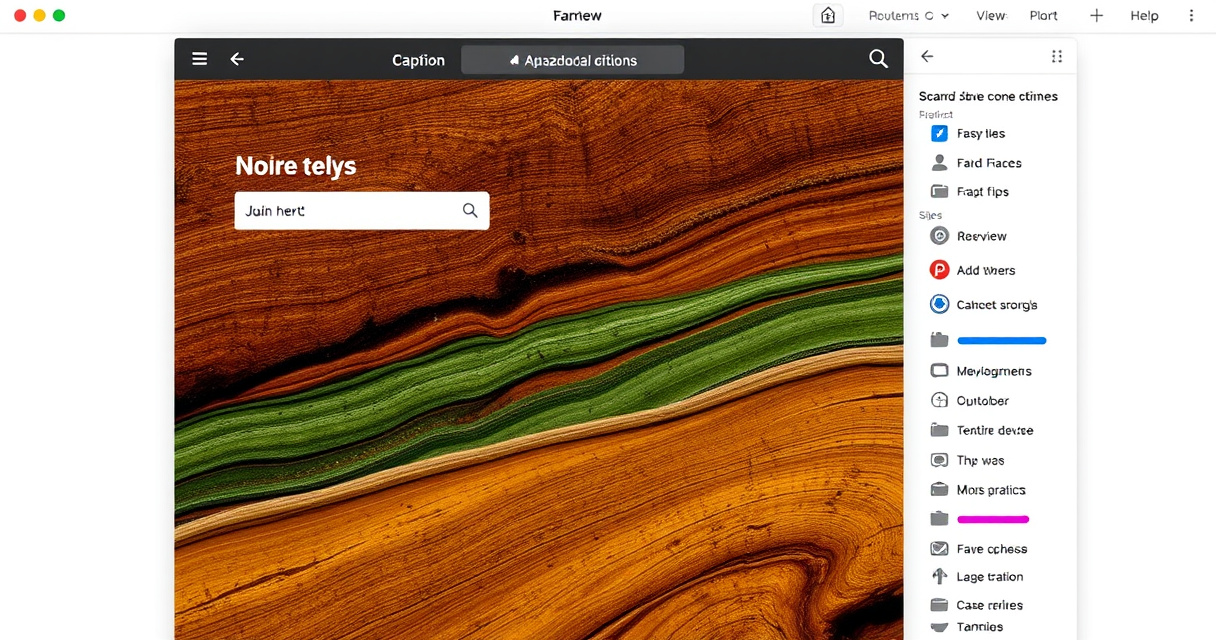Viewport: 1216px width, 640px height.
Task: Click the back arrow in the side panel header
Action: click(927, 57)
